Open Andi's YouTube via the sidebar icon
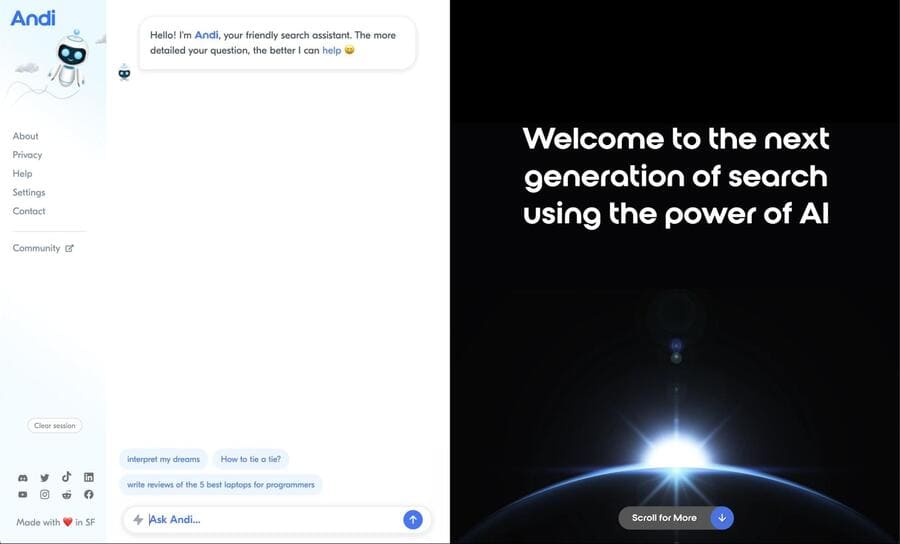This screenshot has height=544, width=900. (22, 494)
